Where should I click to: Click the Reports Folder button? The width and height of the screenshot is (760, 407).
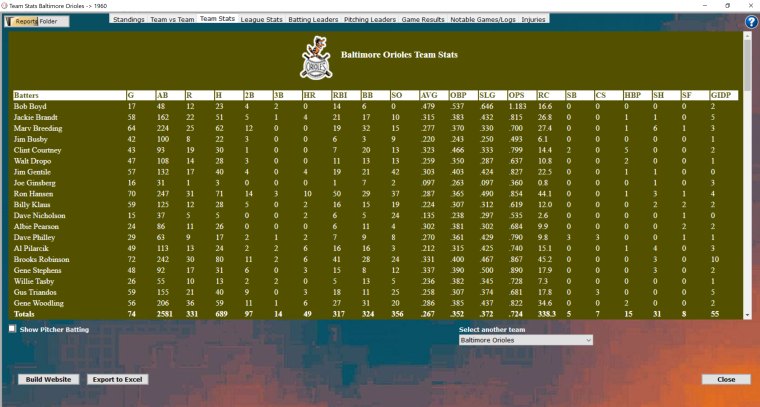pyautogui.click(x=37, y=21)
